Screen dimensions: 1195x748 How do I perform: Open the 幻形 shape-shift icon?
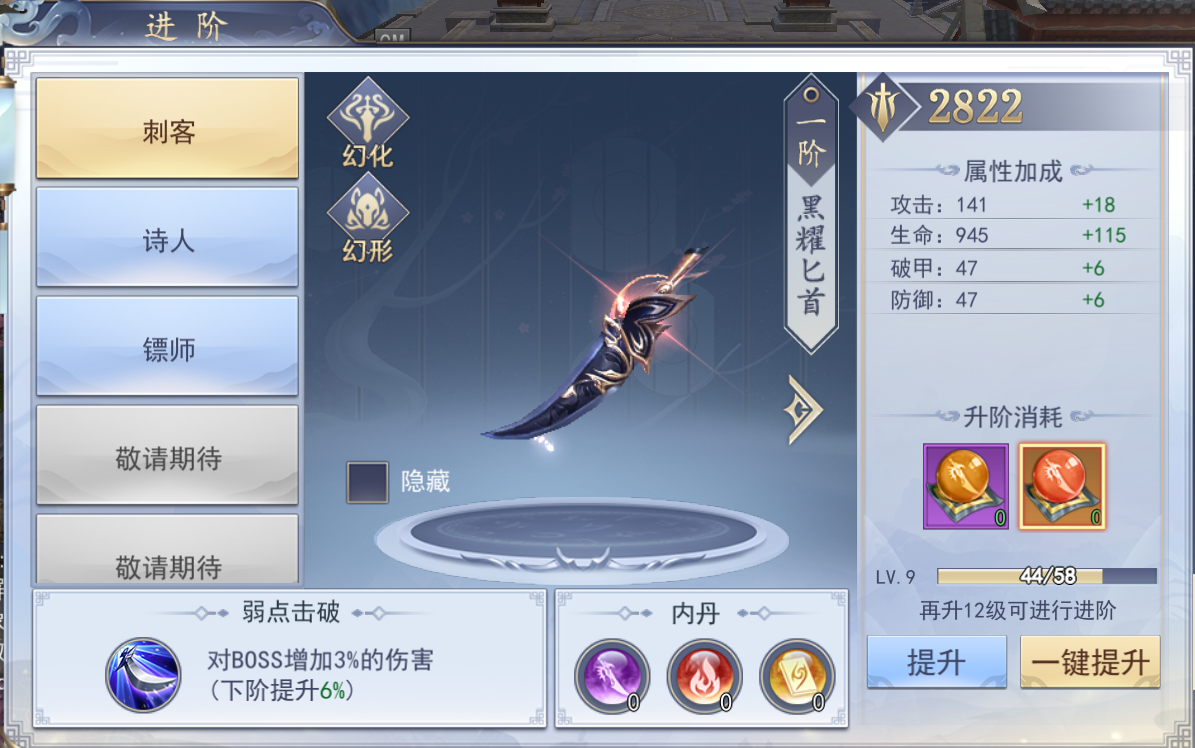[x=368, y=218]
